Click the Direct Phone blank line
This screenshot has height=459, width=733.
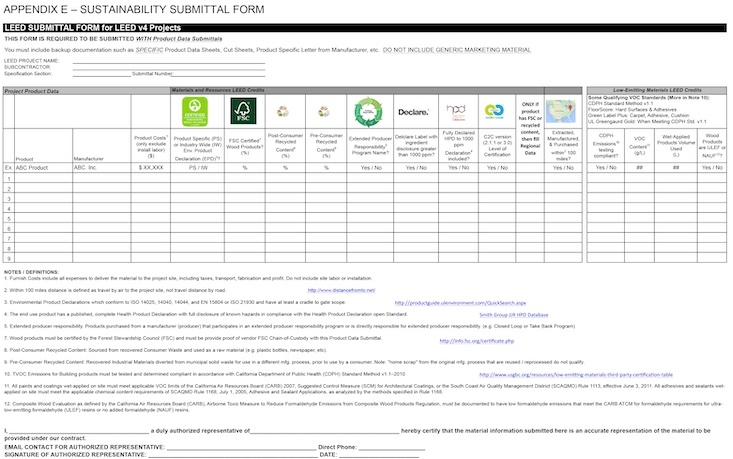392,447
